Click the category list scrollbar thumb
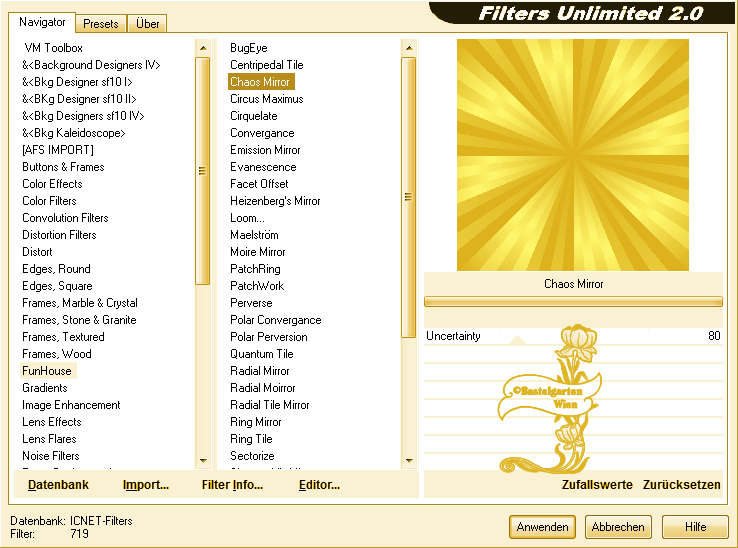This screenshot has height=548, width=738. coord(202,171)
